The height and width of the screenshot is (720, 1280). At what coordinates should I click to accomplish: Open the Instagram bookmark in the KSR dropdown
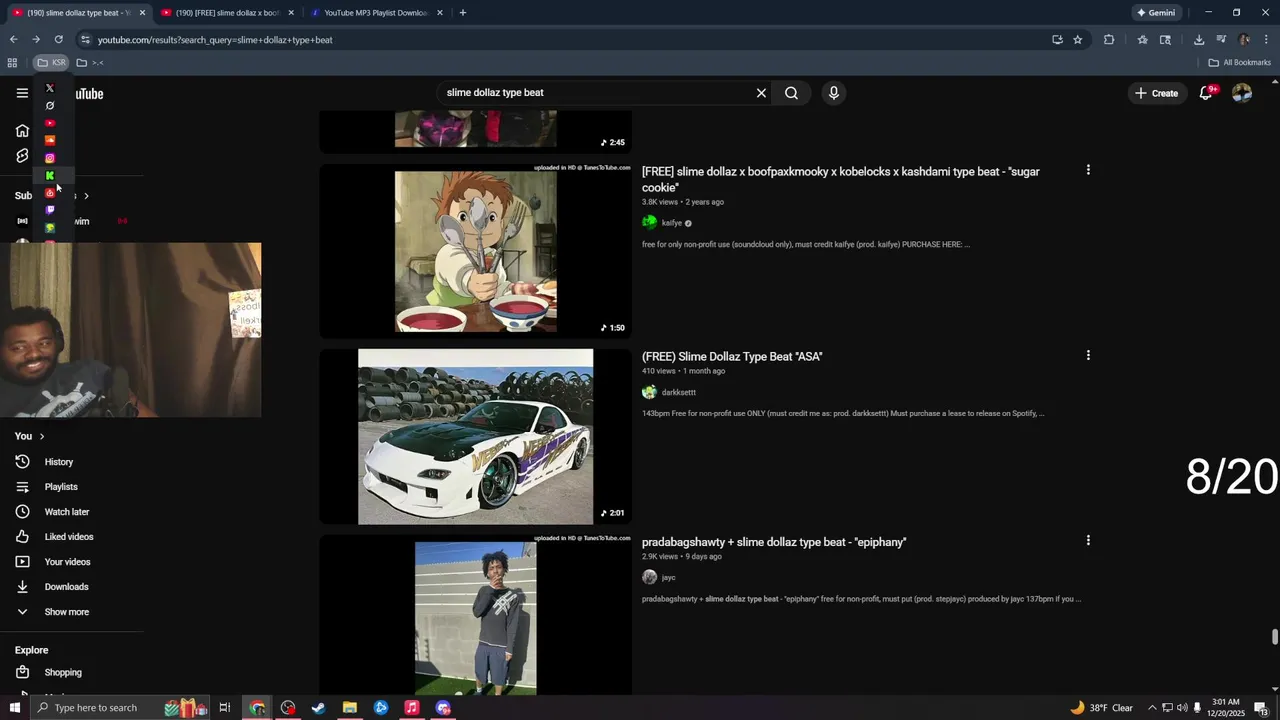[50, 158]
